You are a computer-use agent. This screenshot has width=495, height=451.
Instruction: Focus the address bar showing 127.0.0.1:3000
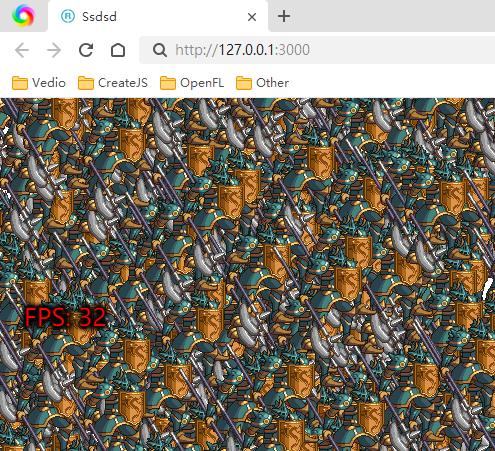click(317, 50)
